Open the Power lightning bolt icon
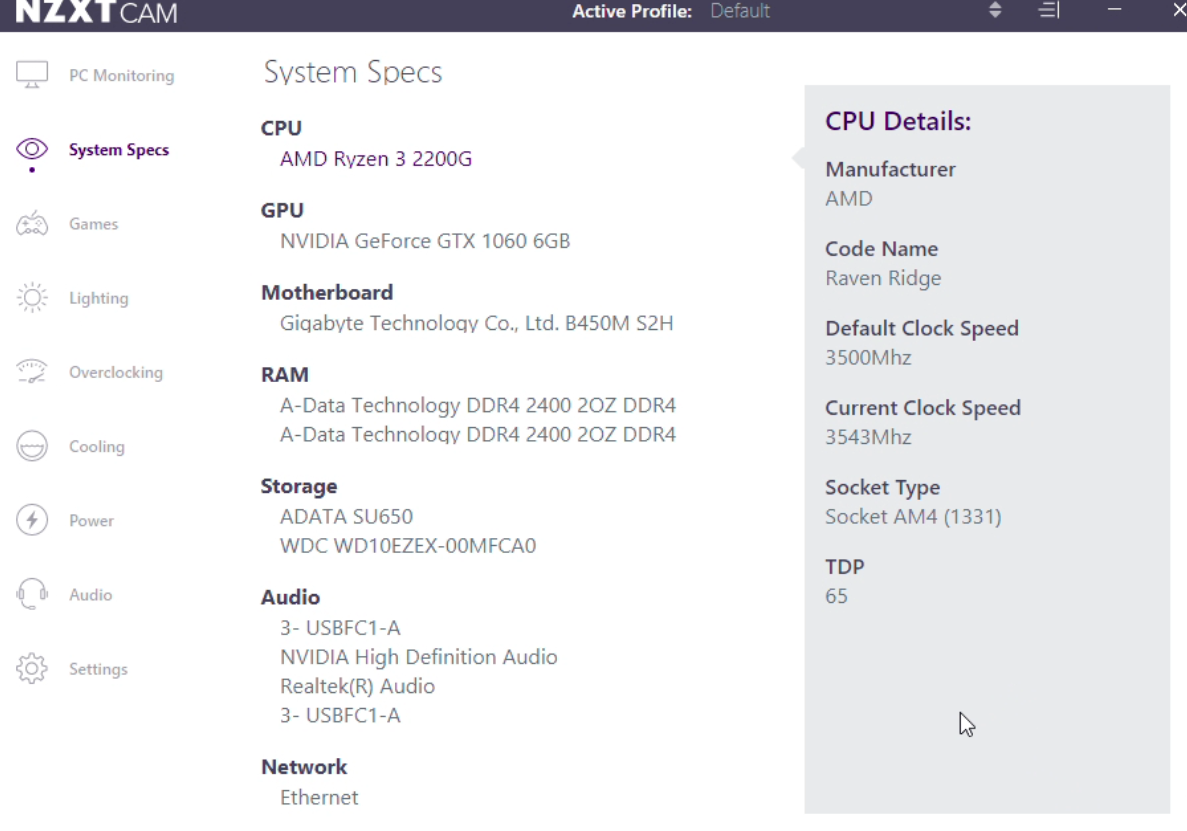This screenshot has width=1187, height=831. (32, 520)
